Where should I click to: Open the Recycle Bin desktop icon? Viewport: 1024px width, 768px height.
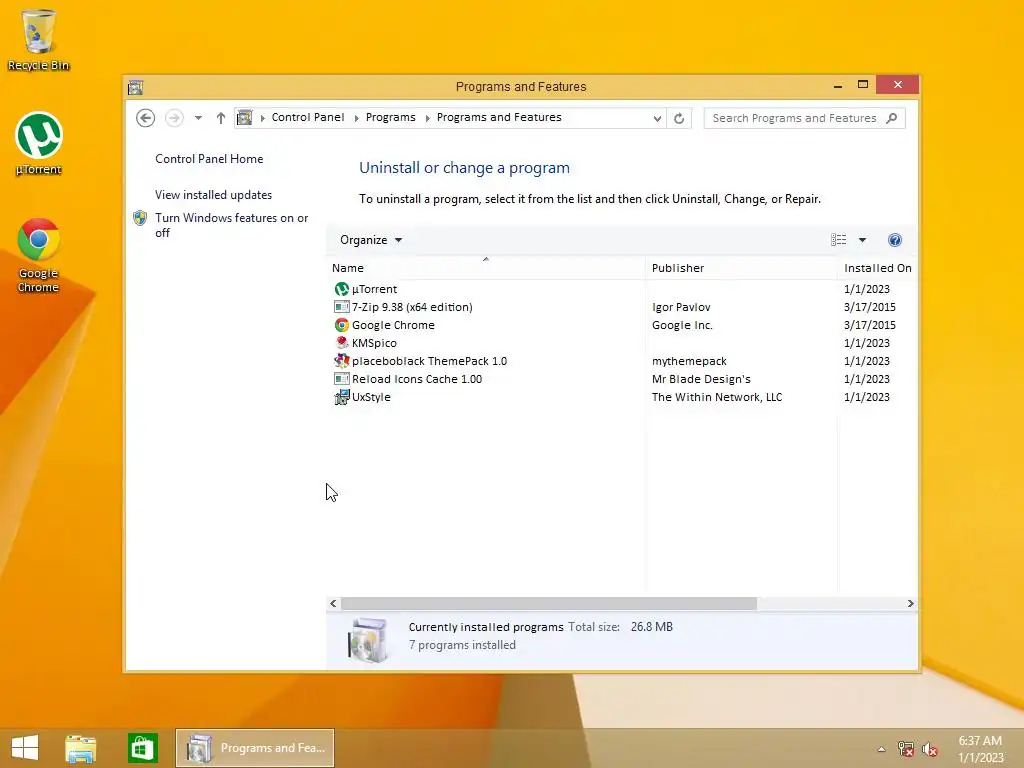click(x=39, y=39)
